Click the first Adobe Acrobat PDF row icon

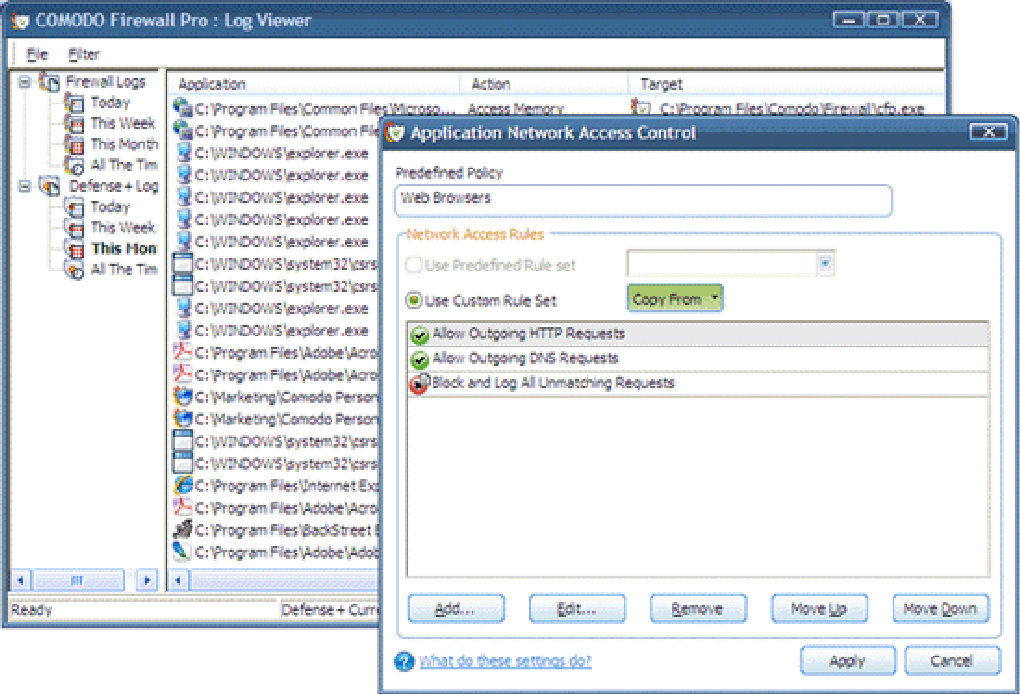click(183, 352)
